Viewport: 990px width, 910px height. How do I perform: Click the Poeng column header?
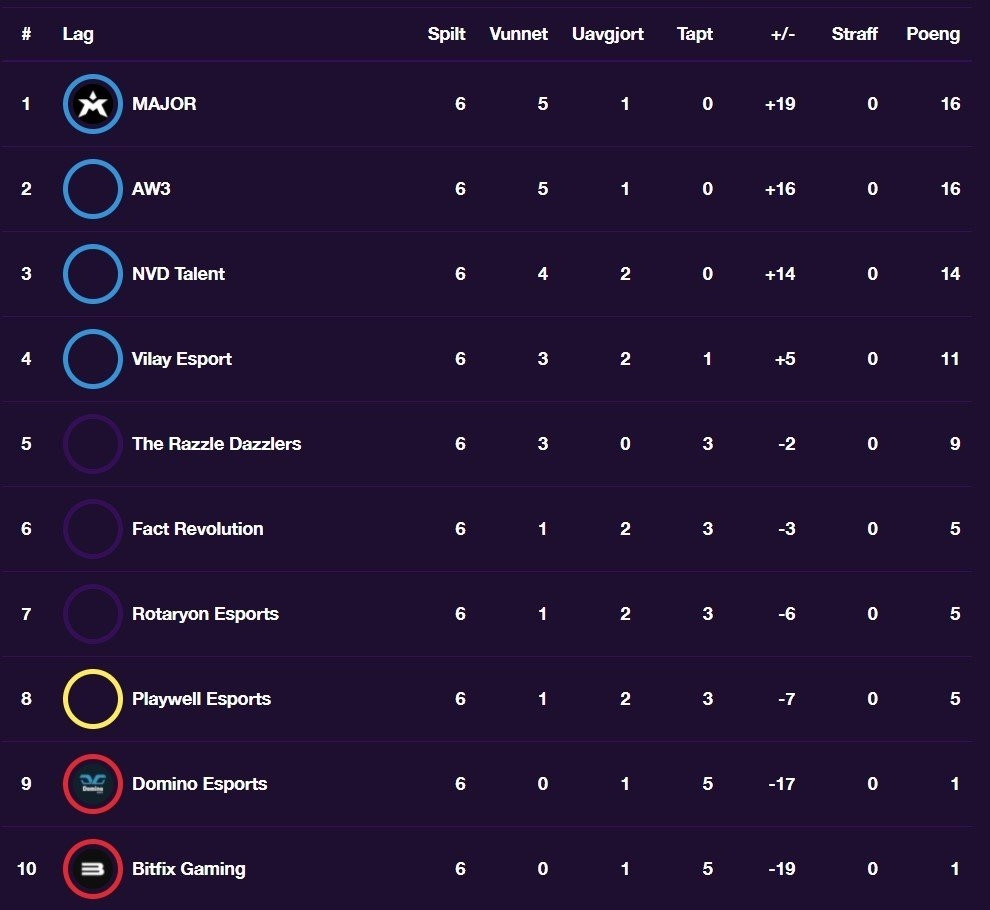tap(932, 34)
